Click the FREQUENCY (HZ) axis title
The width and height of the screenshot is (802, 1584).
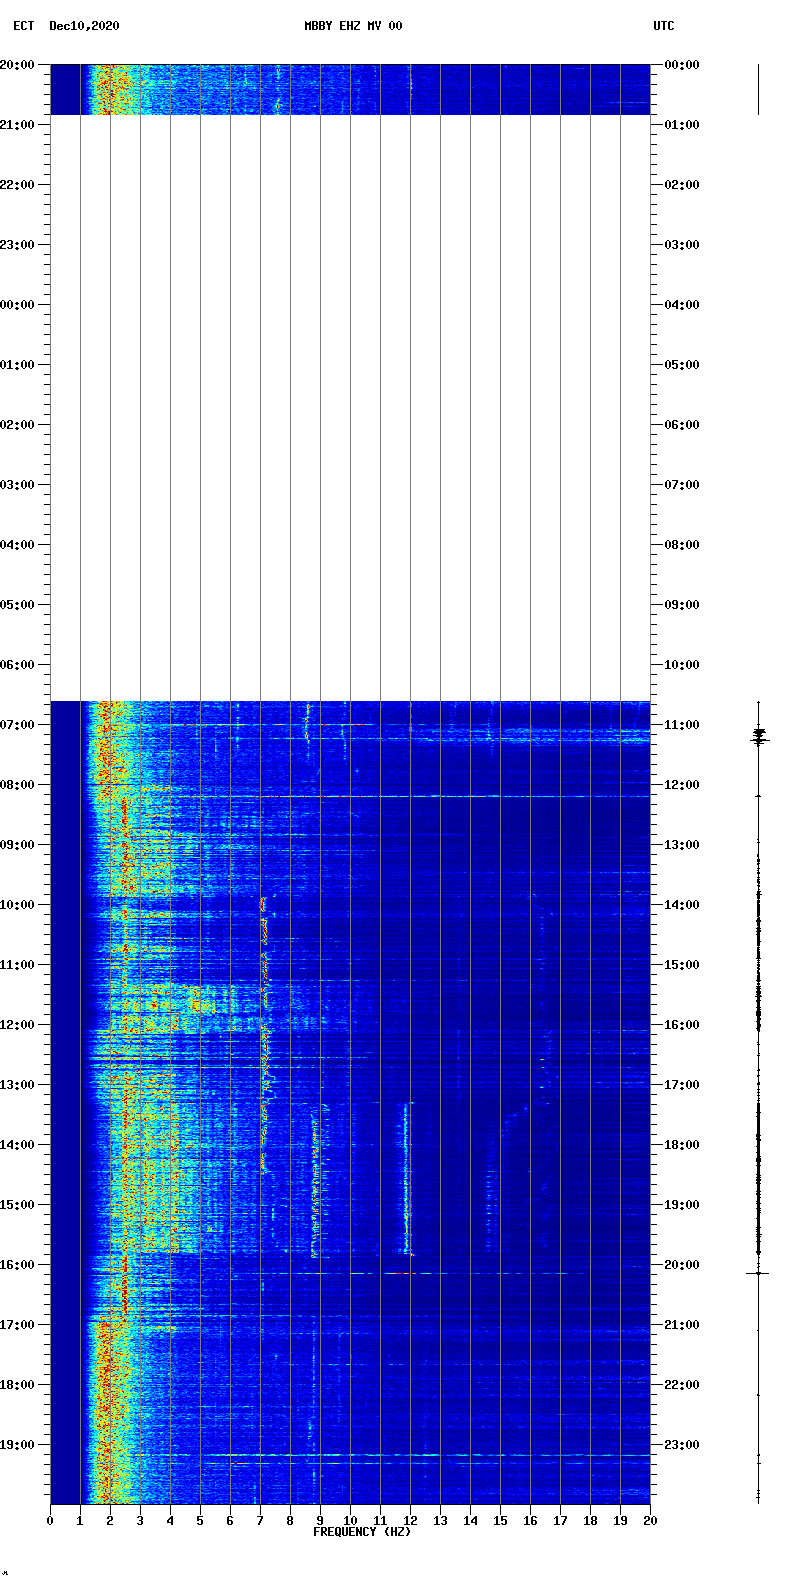[362, 1532]
